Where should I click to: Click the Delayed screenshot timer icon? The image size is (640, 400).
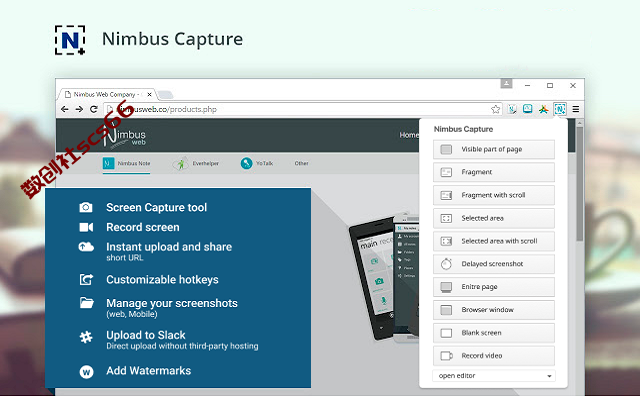(x=446, y=264)
